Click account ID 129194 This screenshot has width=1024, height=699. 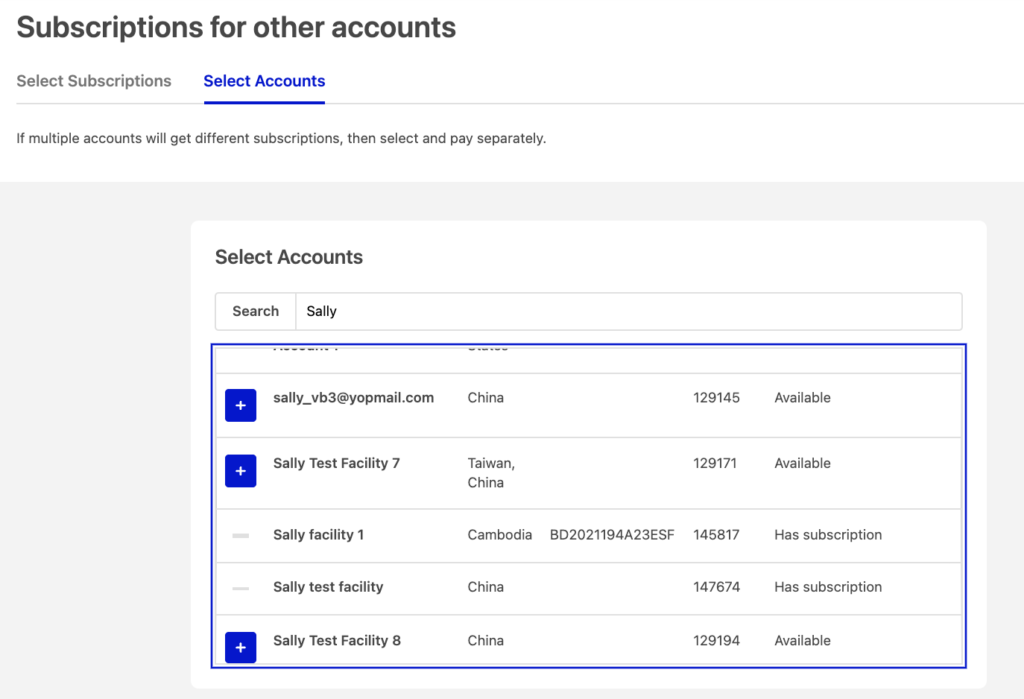pos(716,640)
